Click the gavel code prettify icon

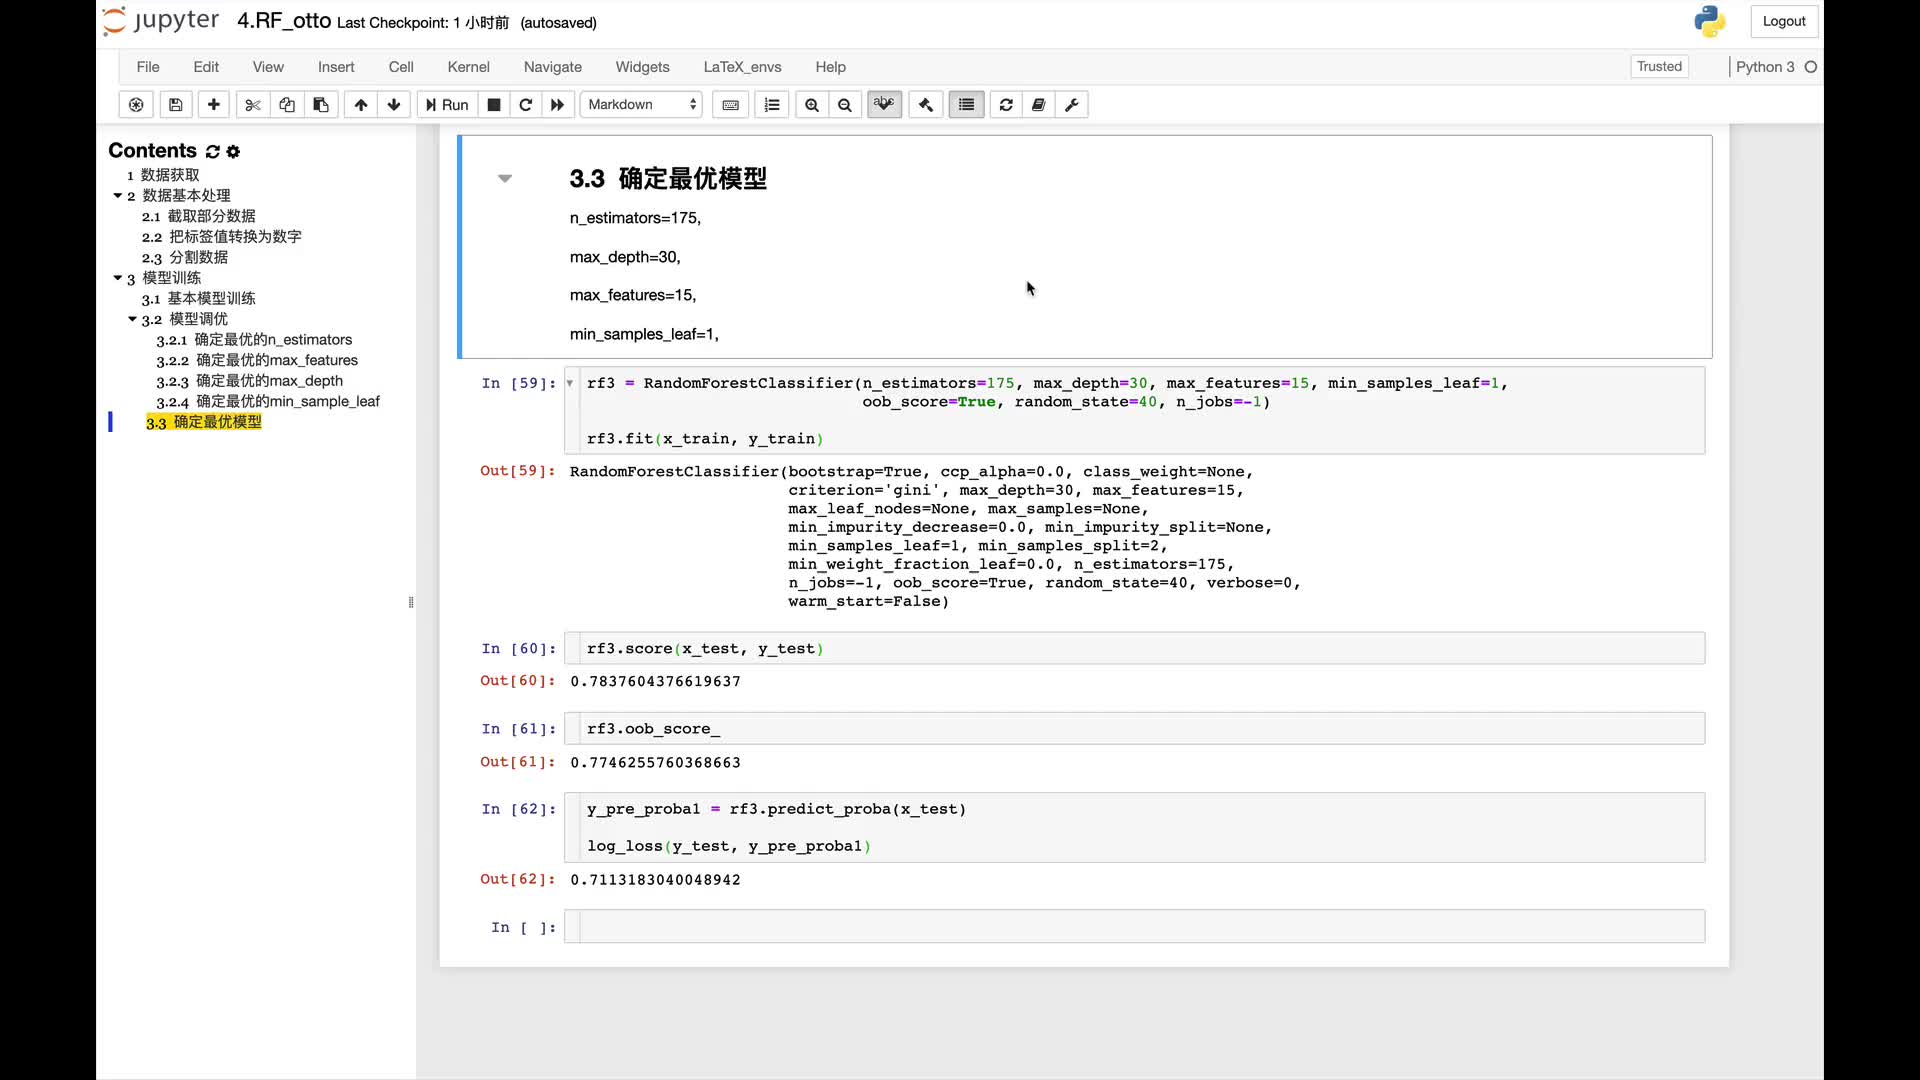[926, 105]
